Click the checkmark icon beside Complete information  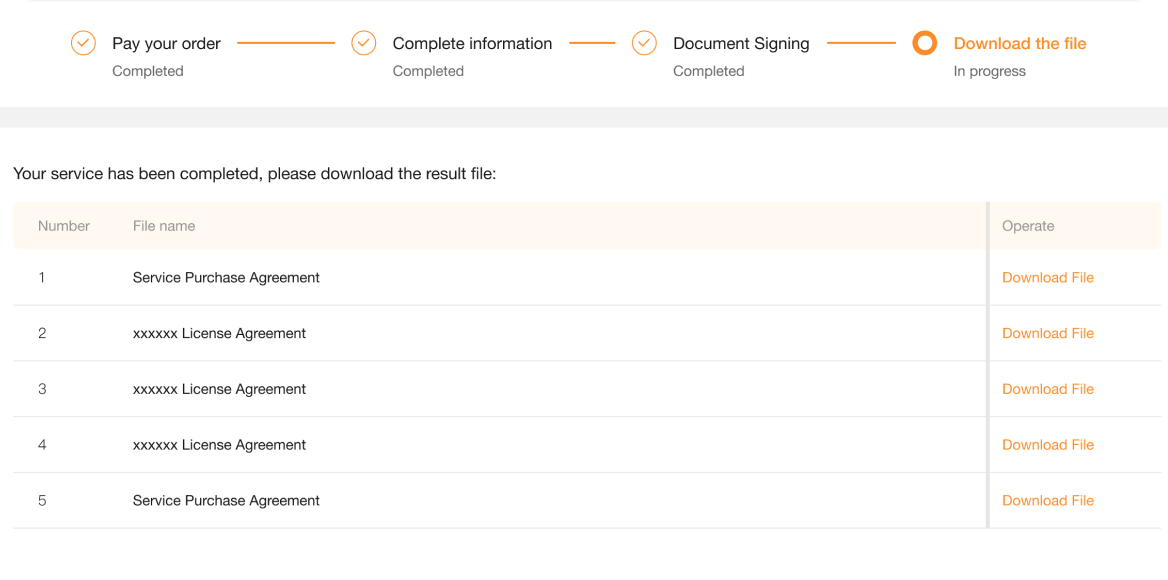point(364,43)
